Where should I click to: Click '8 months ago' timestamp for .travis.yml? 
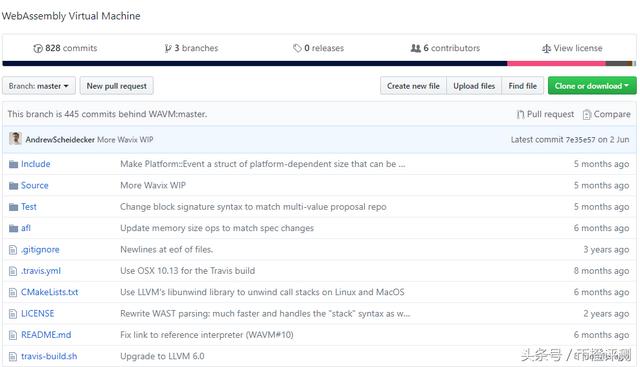(x=601, y=271)
